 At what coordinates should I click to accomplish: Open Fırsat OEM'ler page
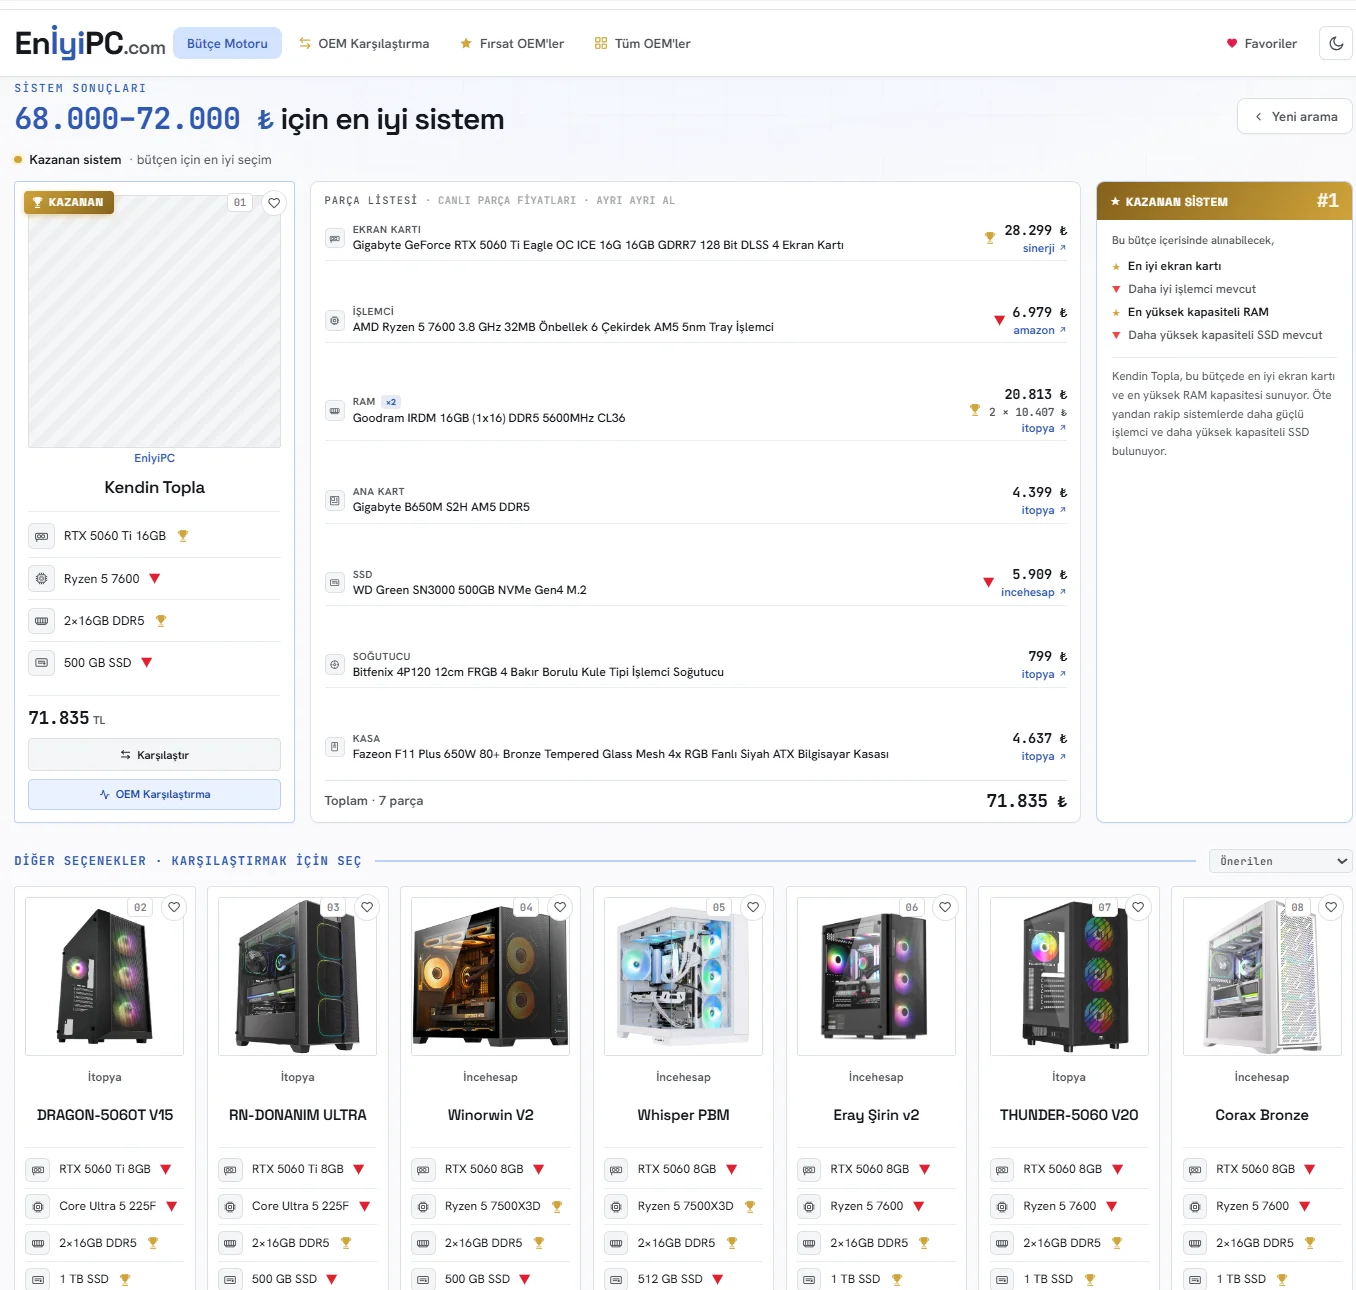click(512, 43)
